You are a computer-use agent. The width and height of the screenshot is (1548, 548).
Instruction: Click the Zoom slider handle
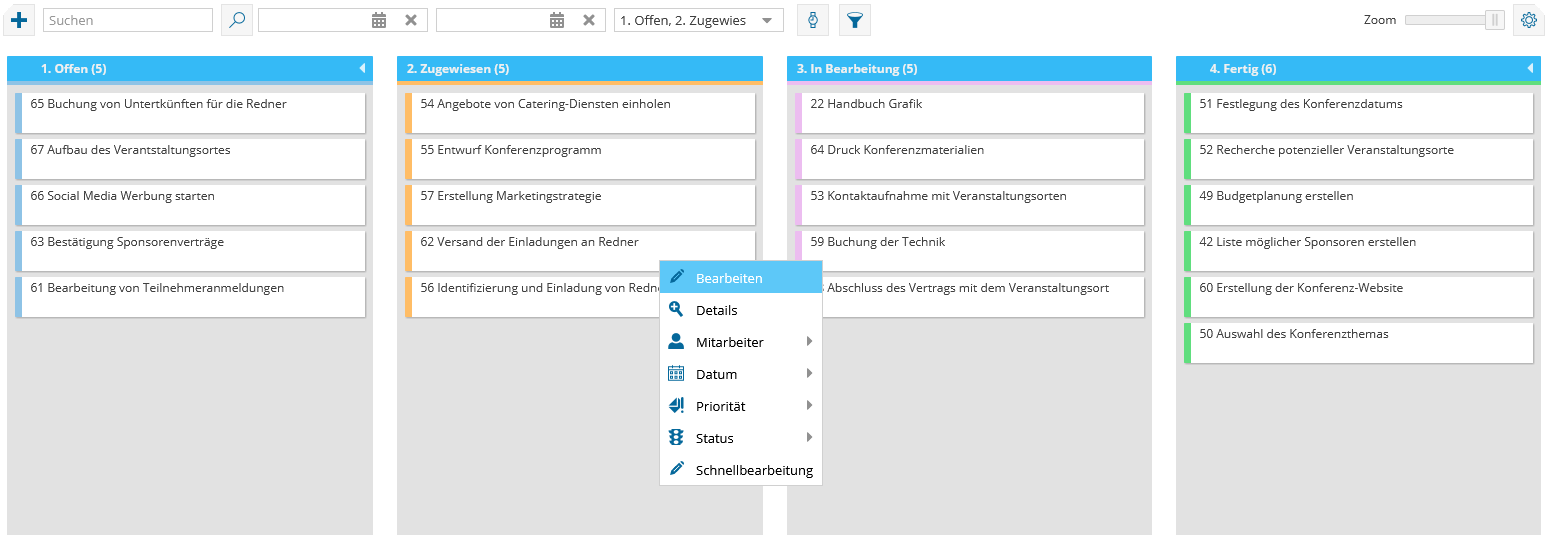(1494, 20)
